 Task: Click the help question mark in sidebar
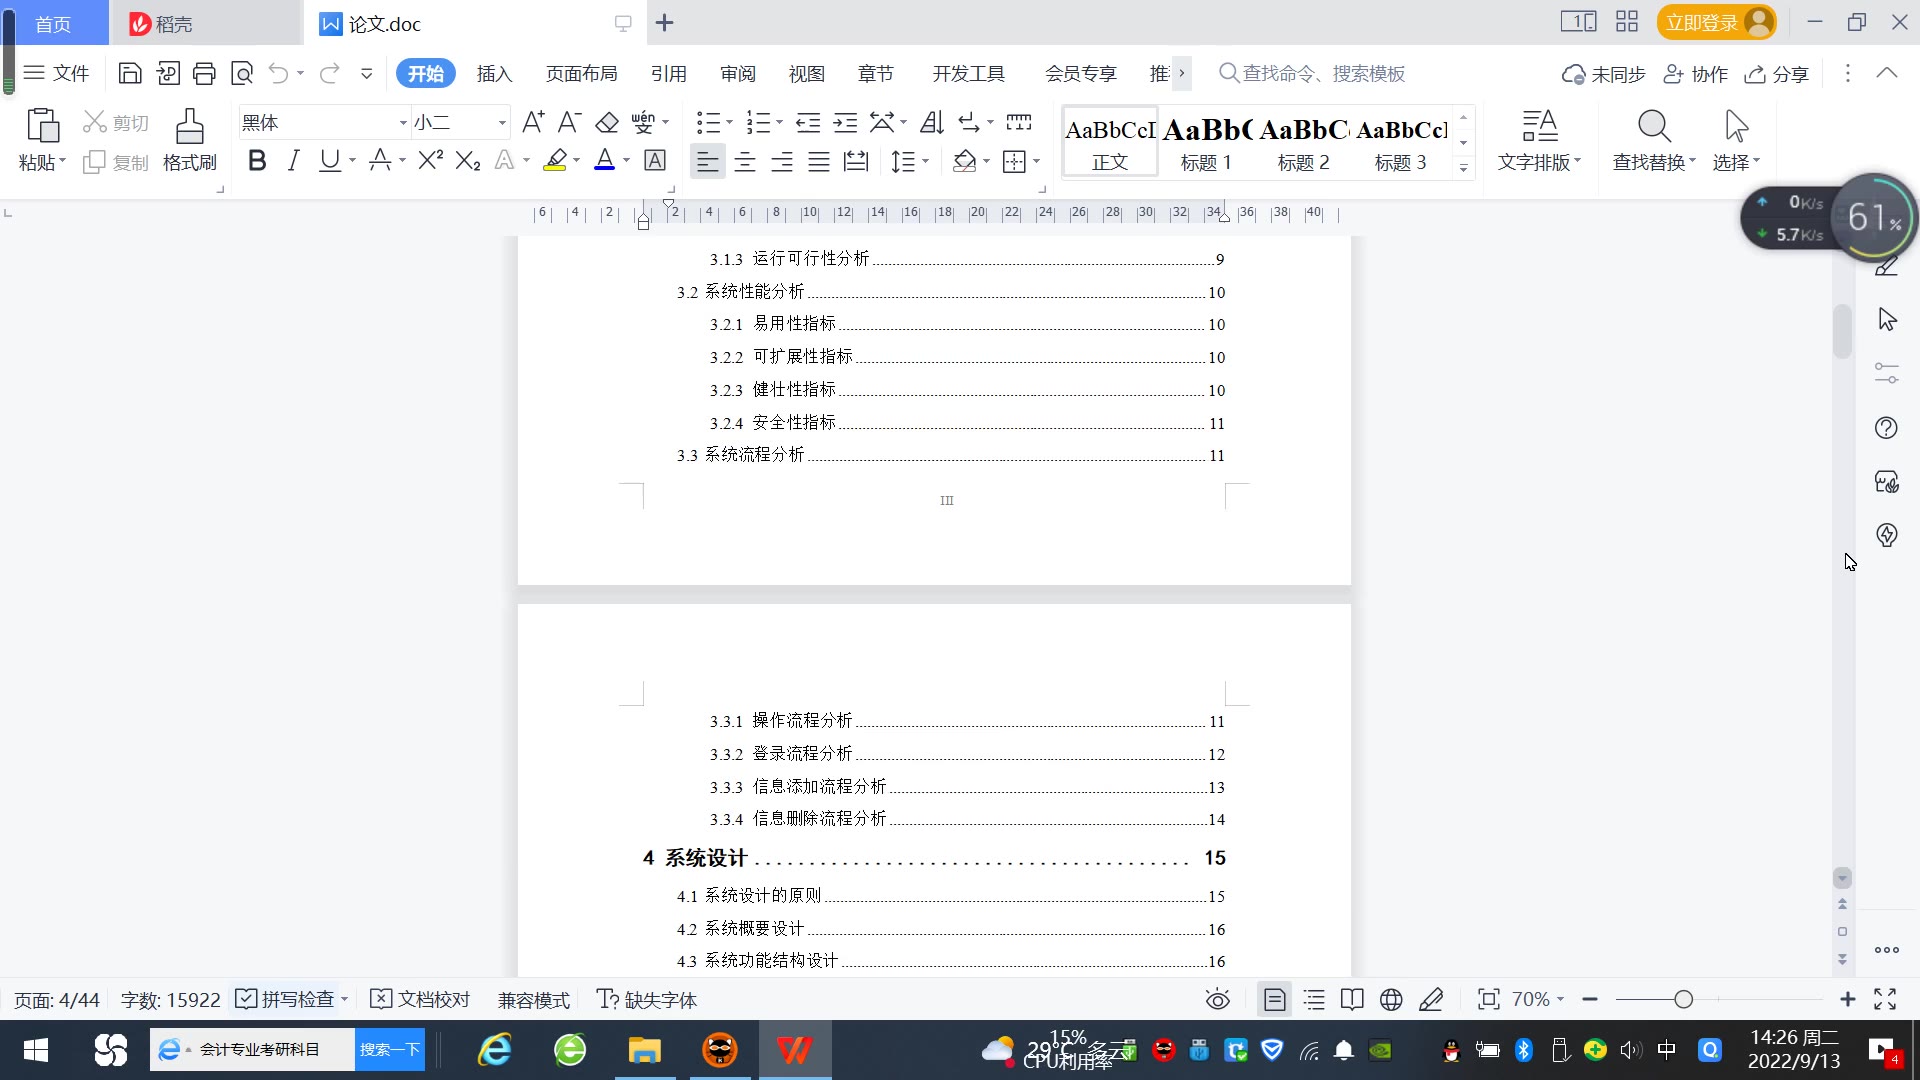click(x=1886, y=428)
